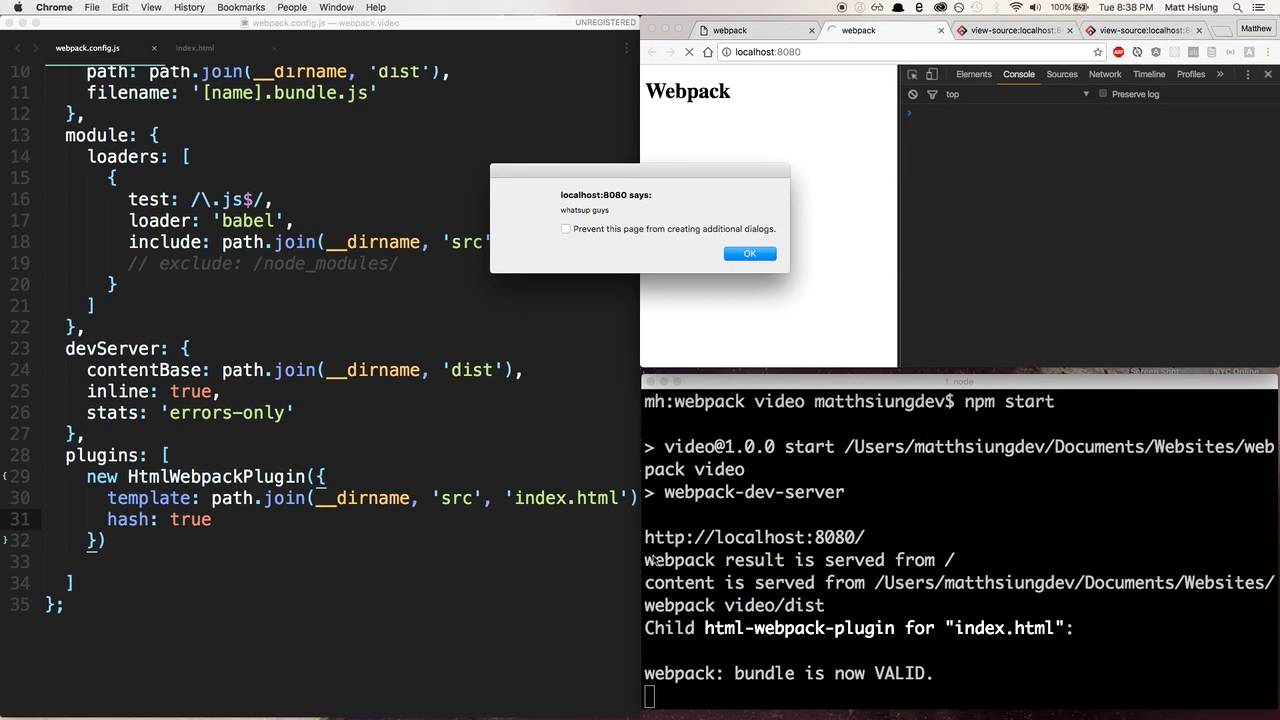
Task: Bookmark this page with the star icon
Action: click(x=1097, y=52)
